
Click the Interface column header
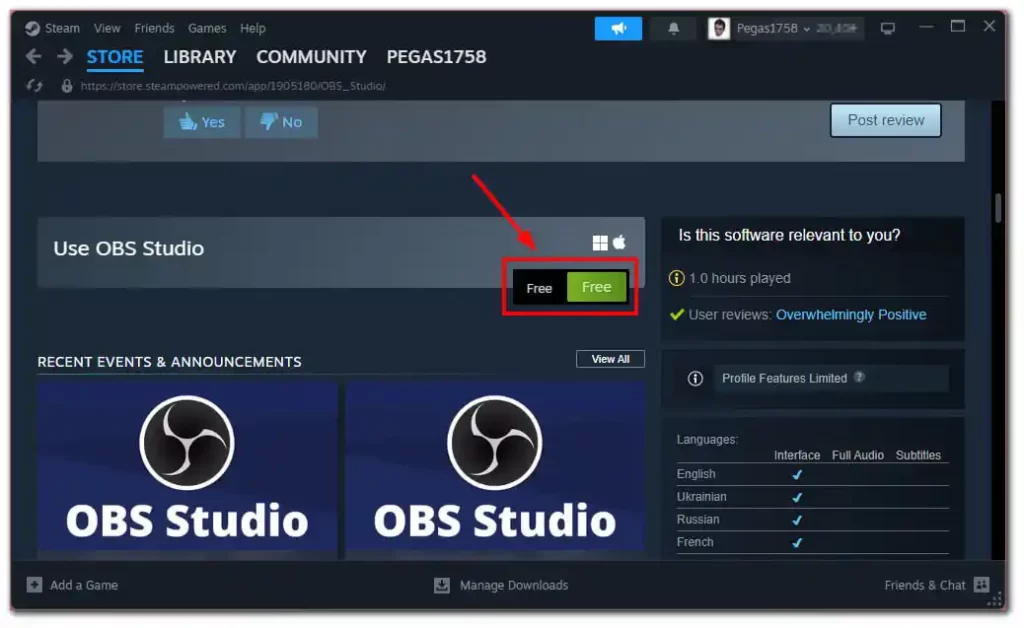point(797,455)
